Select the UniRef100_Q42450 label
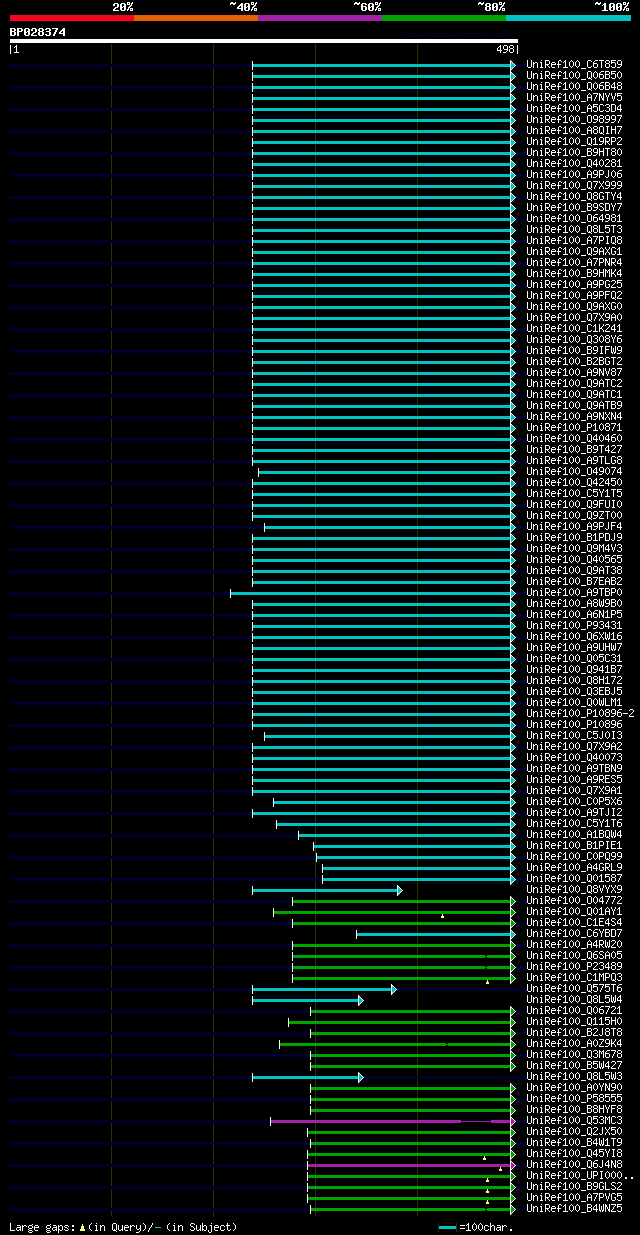The height and width of the screenshot is (1235, 640). click(x=574, y=482)
